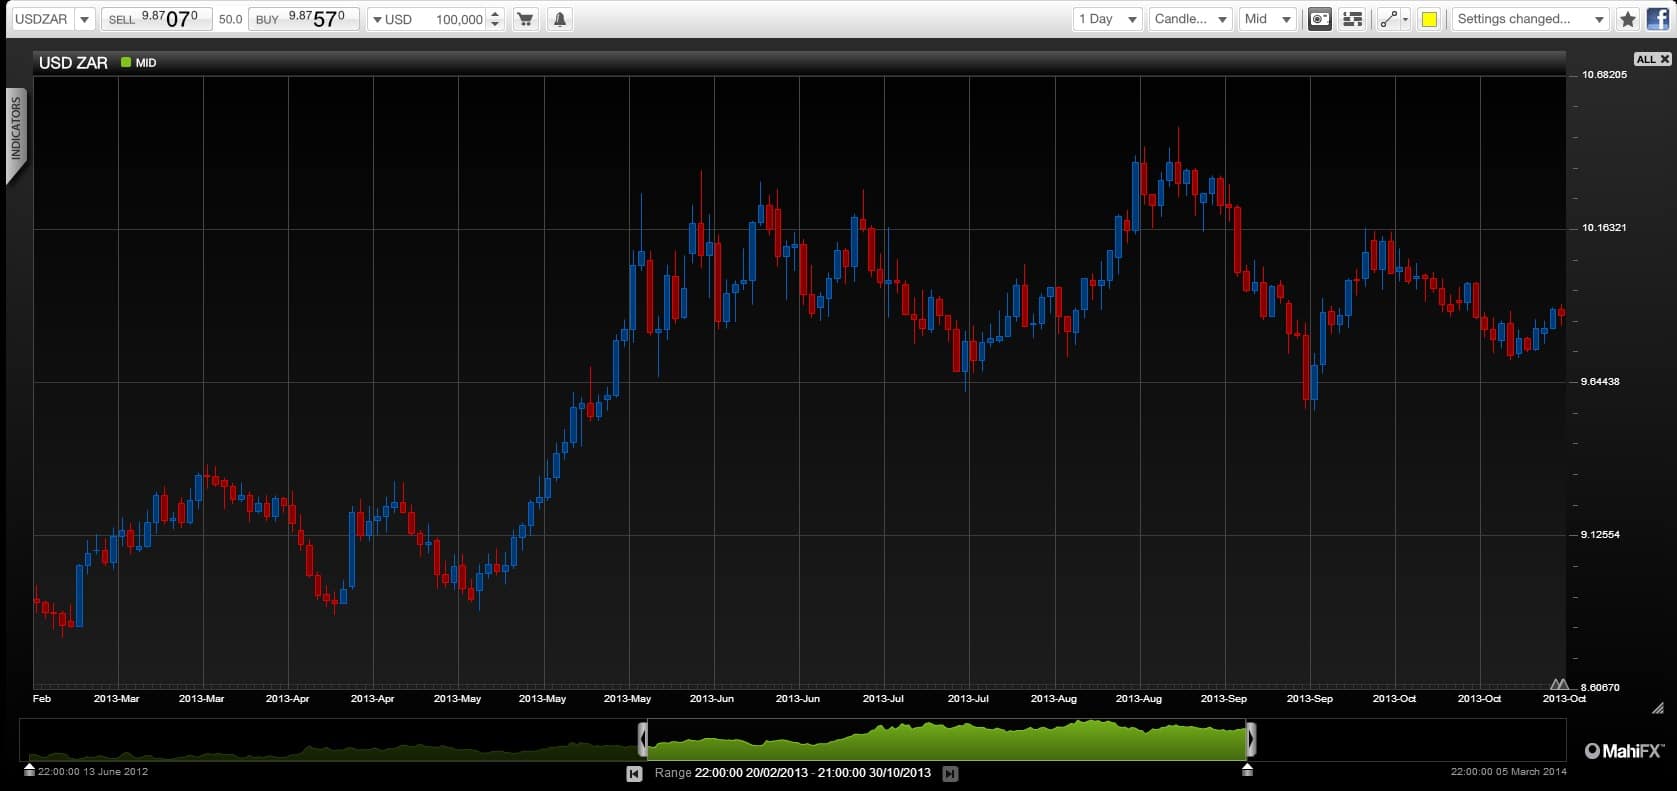
Task: Click the chart resize corner grip
Action: [x=1657, y=708]
